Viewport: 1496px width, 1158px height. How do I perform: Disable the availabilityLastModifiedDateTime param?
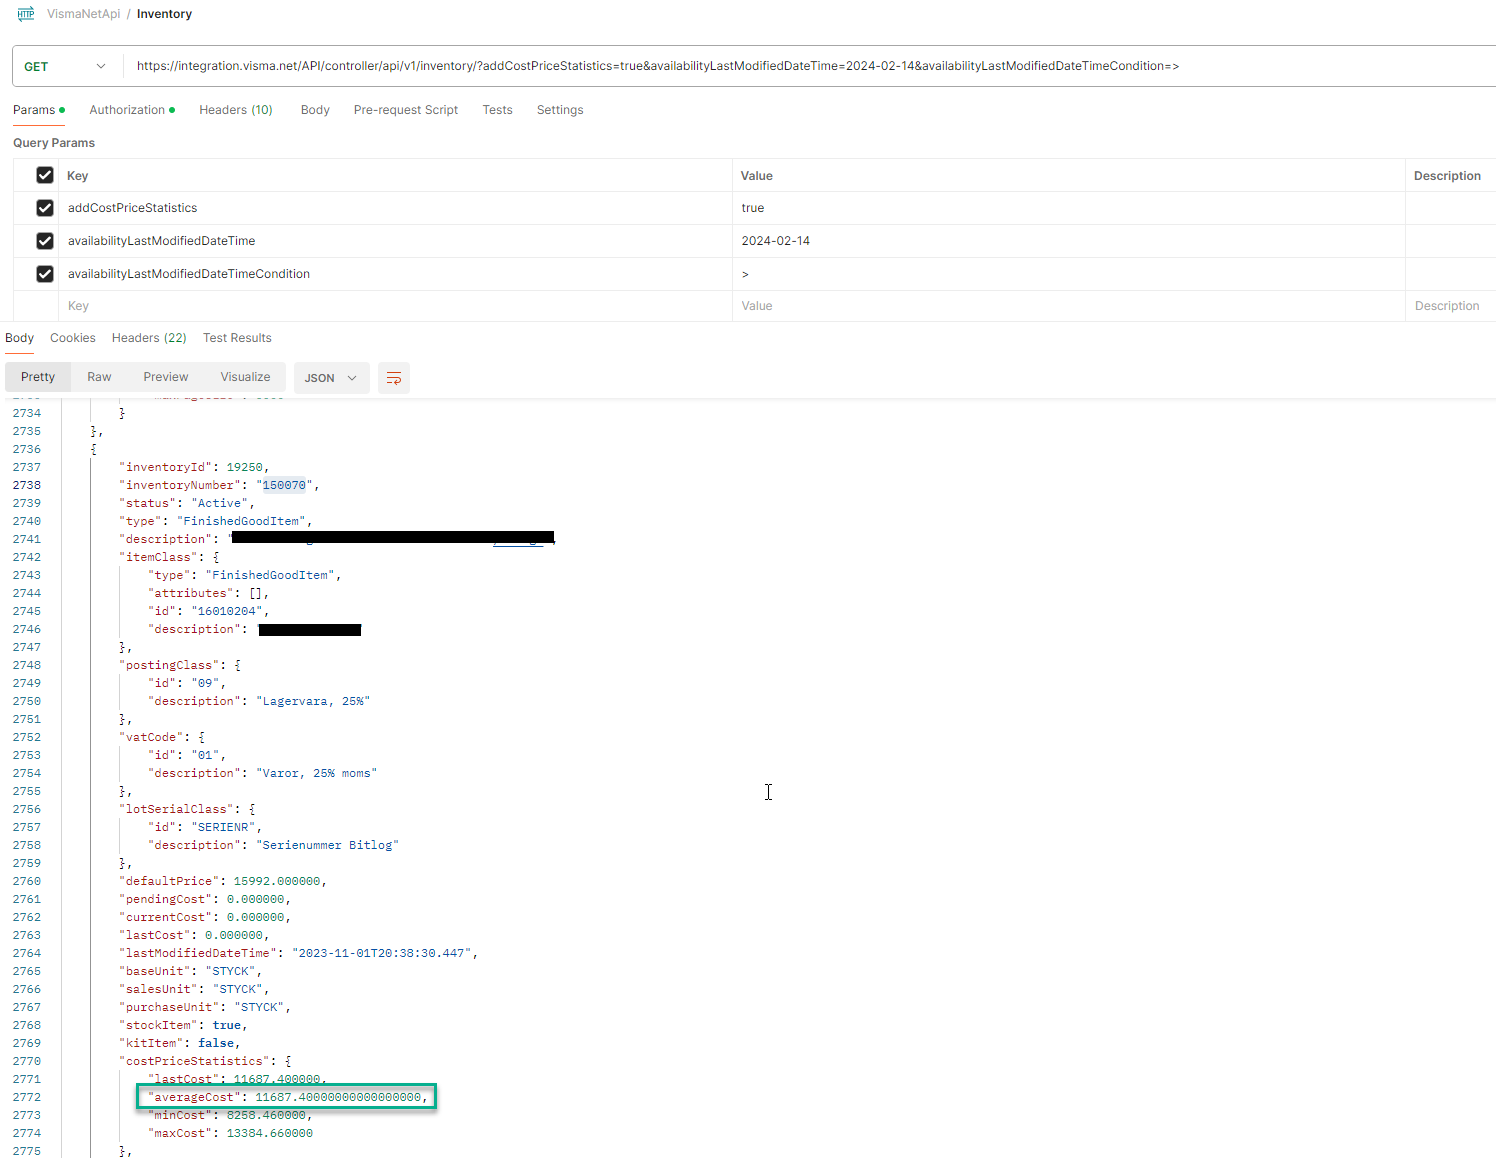click(x=45, y=240)
